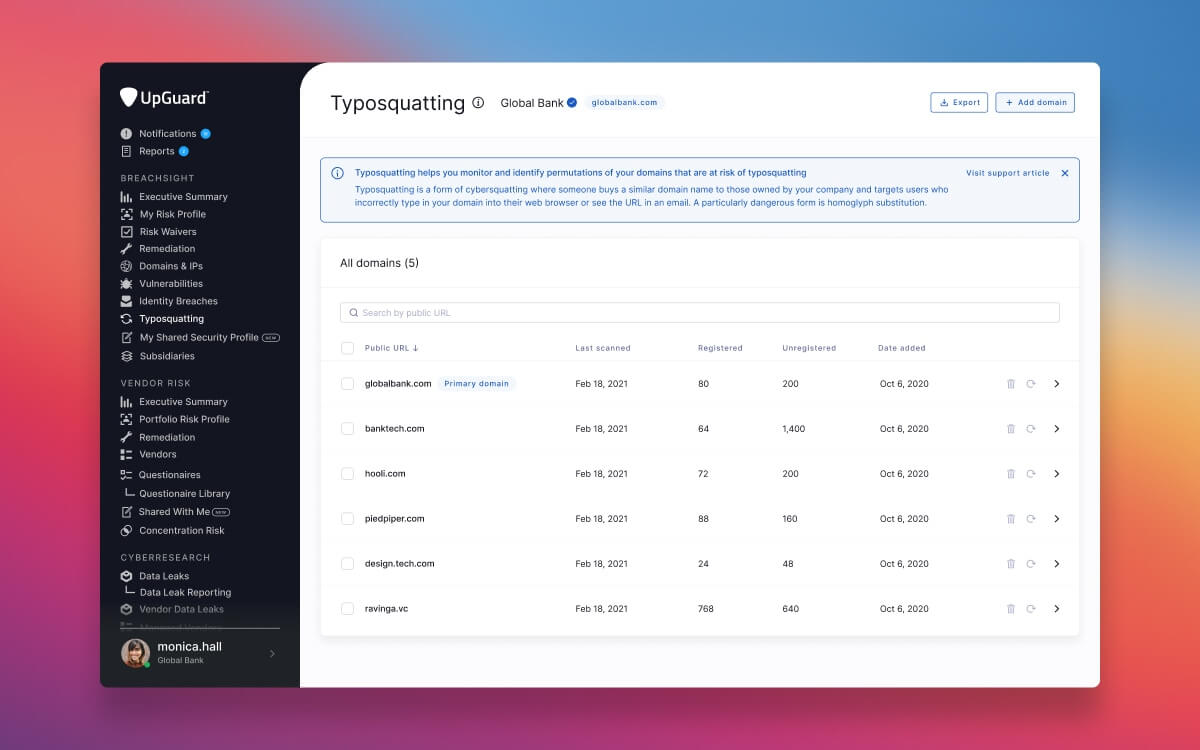Click the Shared With Me icon
Viewport: 1200px width, 750px height.
tap(126, 512)
